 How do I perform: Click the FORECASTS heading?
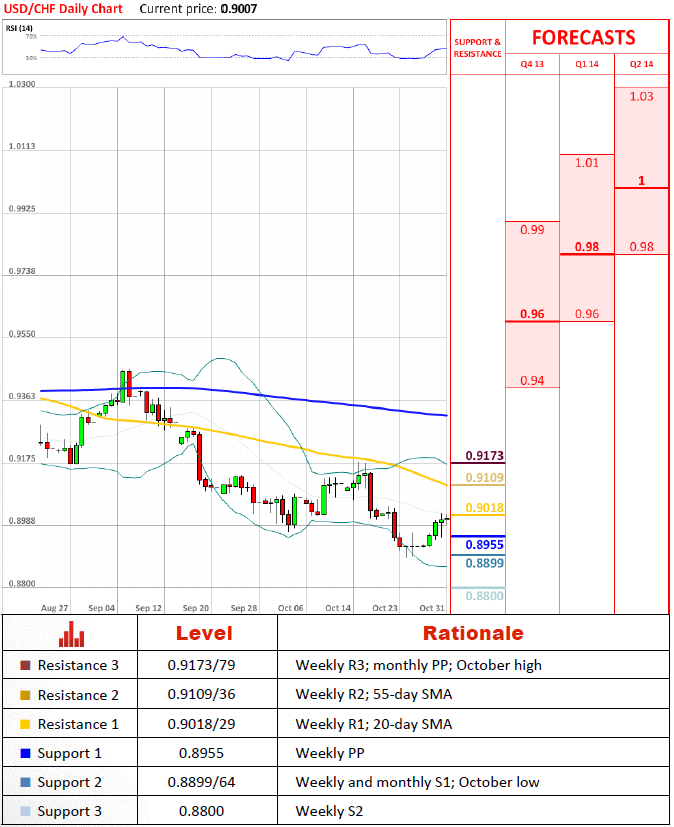pos(583,38)
